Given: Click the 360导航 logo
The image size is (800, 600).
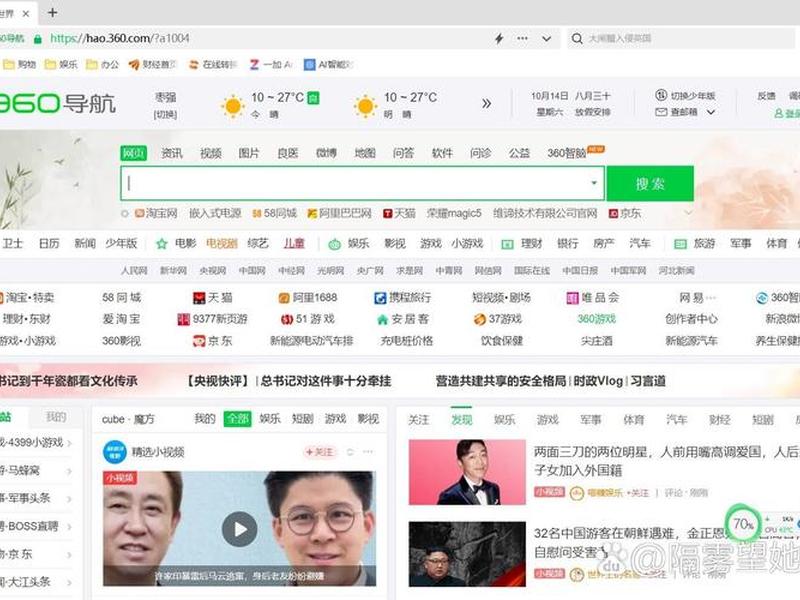Looking at the screenshot, I should click(x=57, y=104).
